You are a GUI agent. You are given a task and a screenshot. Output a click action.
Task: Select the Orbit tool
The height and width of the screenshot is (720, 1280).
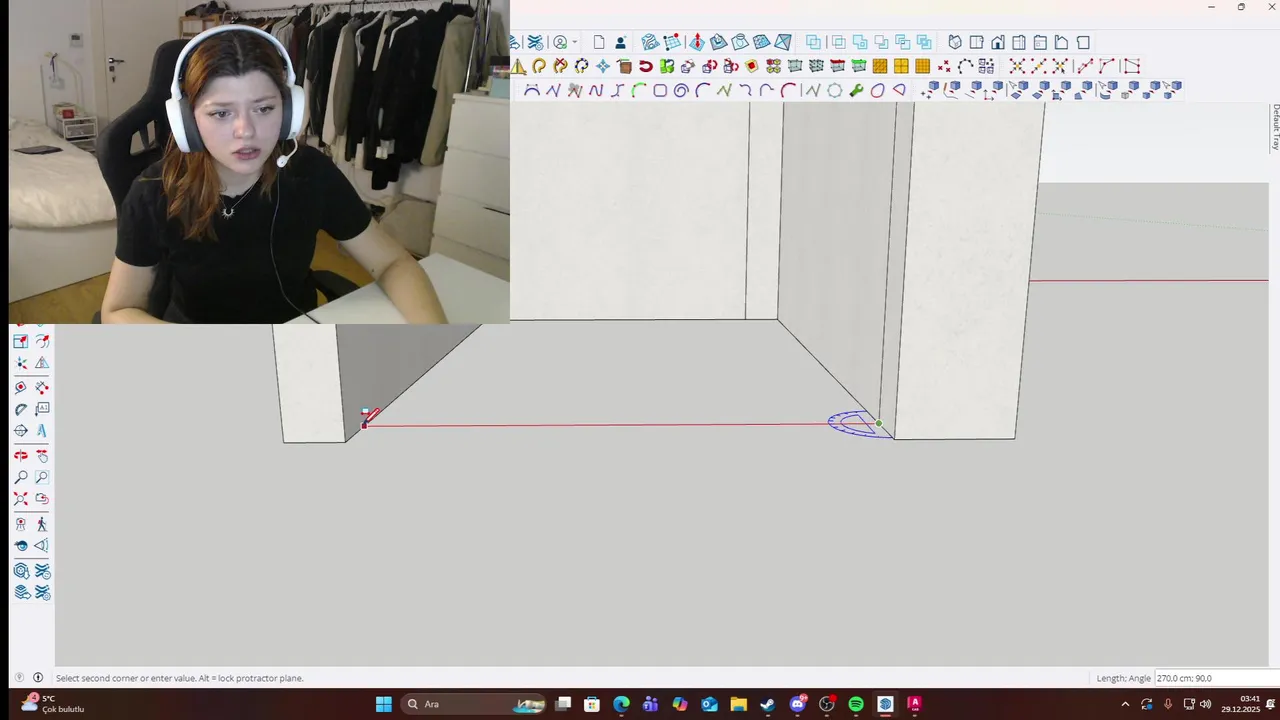pyautogui.click(x=20, y=455)
